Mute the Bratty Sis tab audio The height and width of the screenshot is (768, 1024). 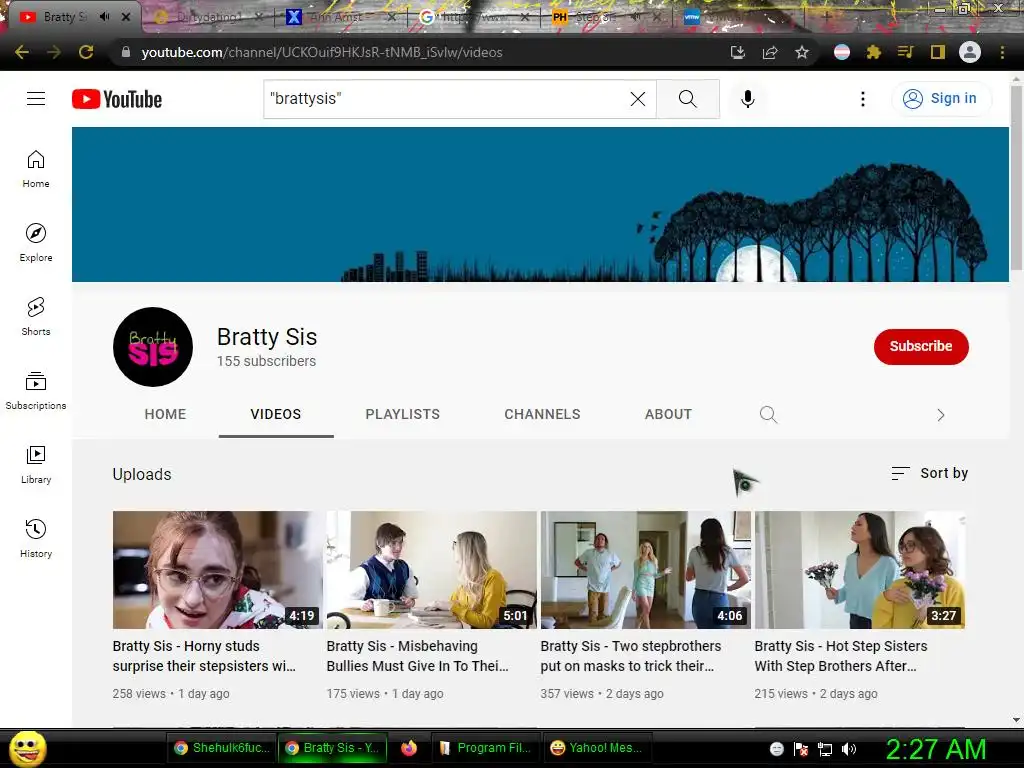coord(104,17)
